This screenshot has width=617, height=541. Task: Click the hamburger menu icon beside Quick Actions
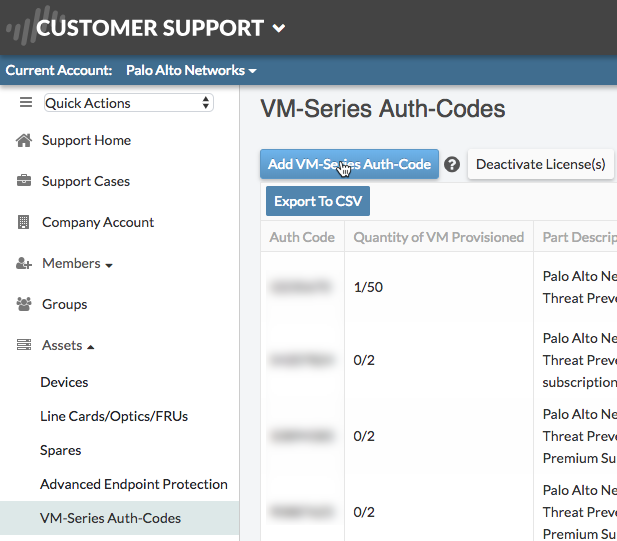click(26, 103)
